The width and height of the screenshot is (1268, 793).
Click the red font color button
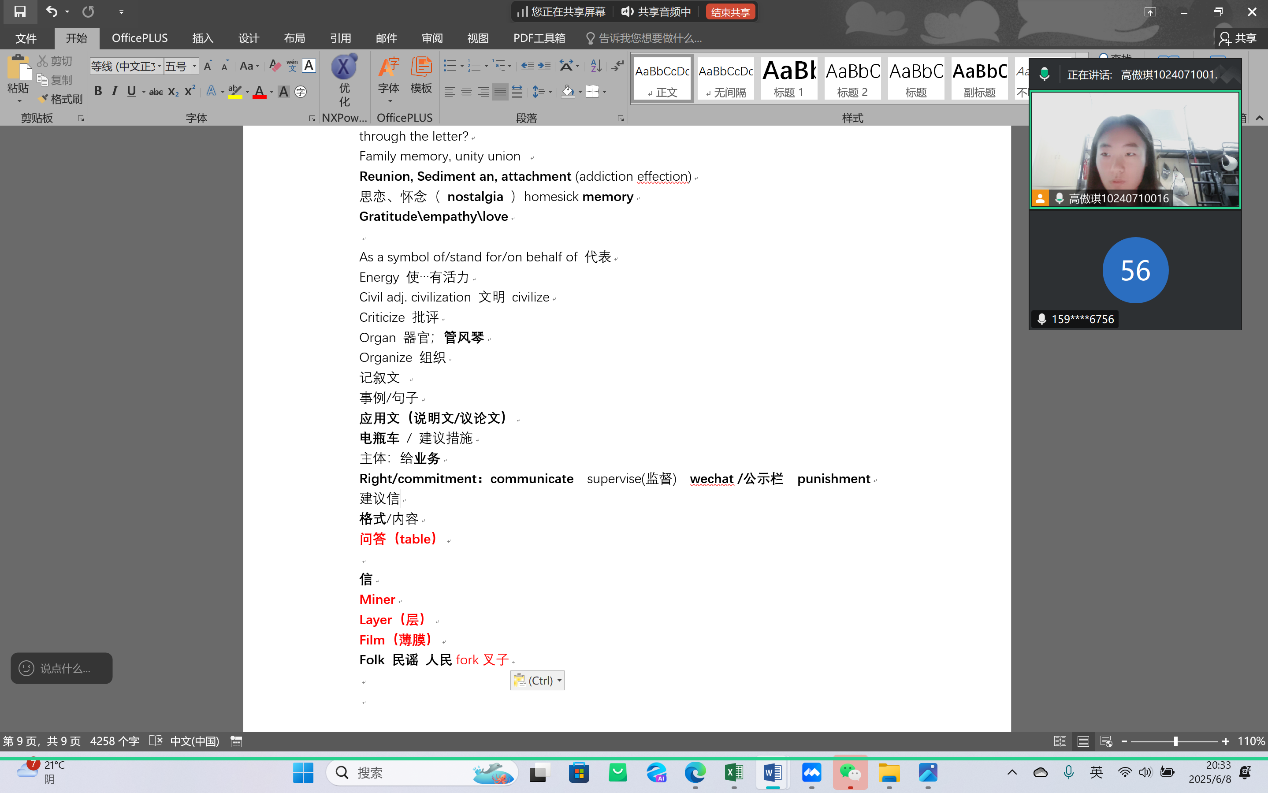pyautogui.click(x=259, y=92)
